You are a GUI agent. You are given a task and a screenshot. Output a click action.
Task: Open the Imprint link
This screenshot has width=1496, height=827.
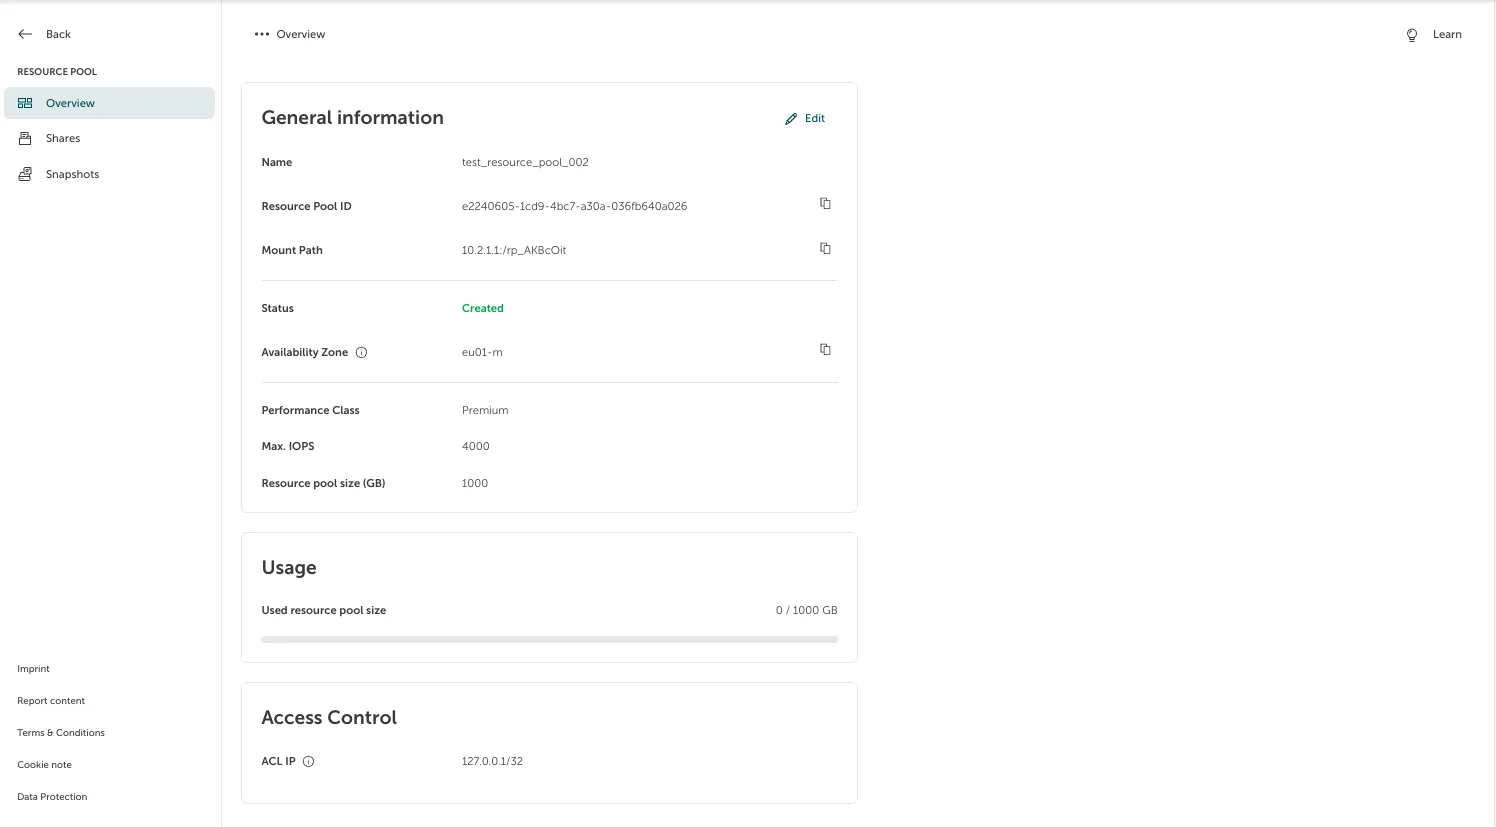33,669
